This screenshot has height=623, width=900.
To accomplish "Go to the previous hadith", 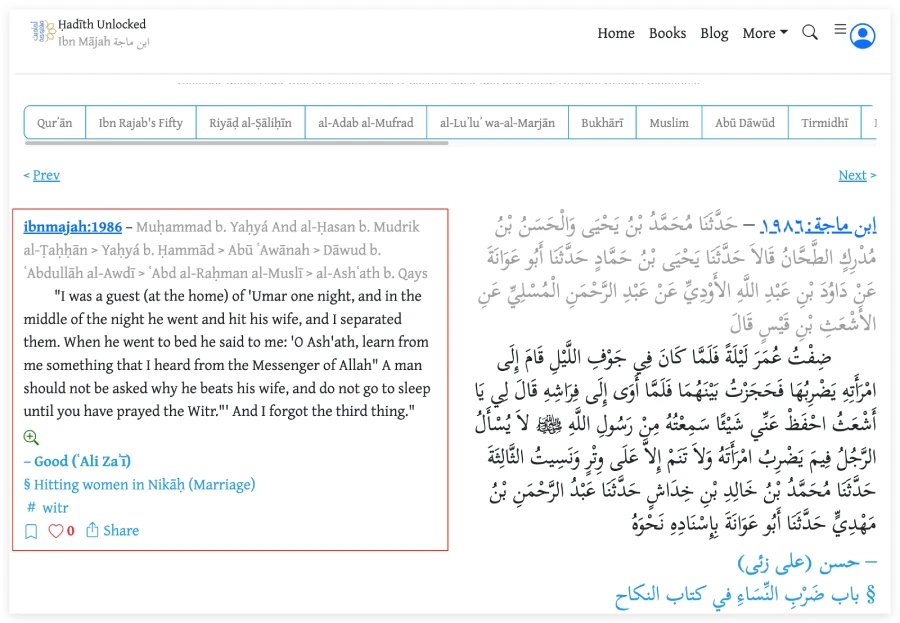I will pyautogui.click(x=46, y=175).
